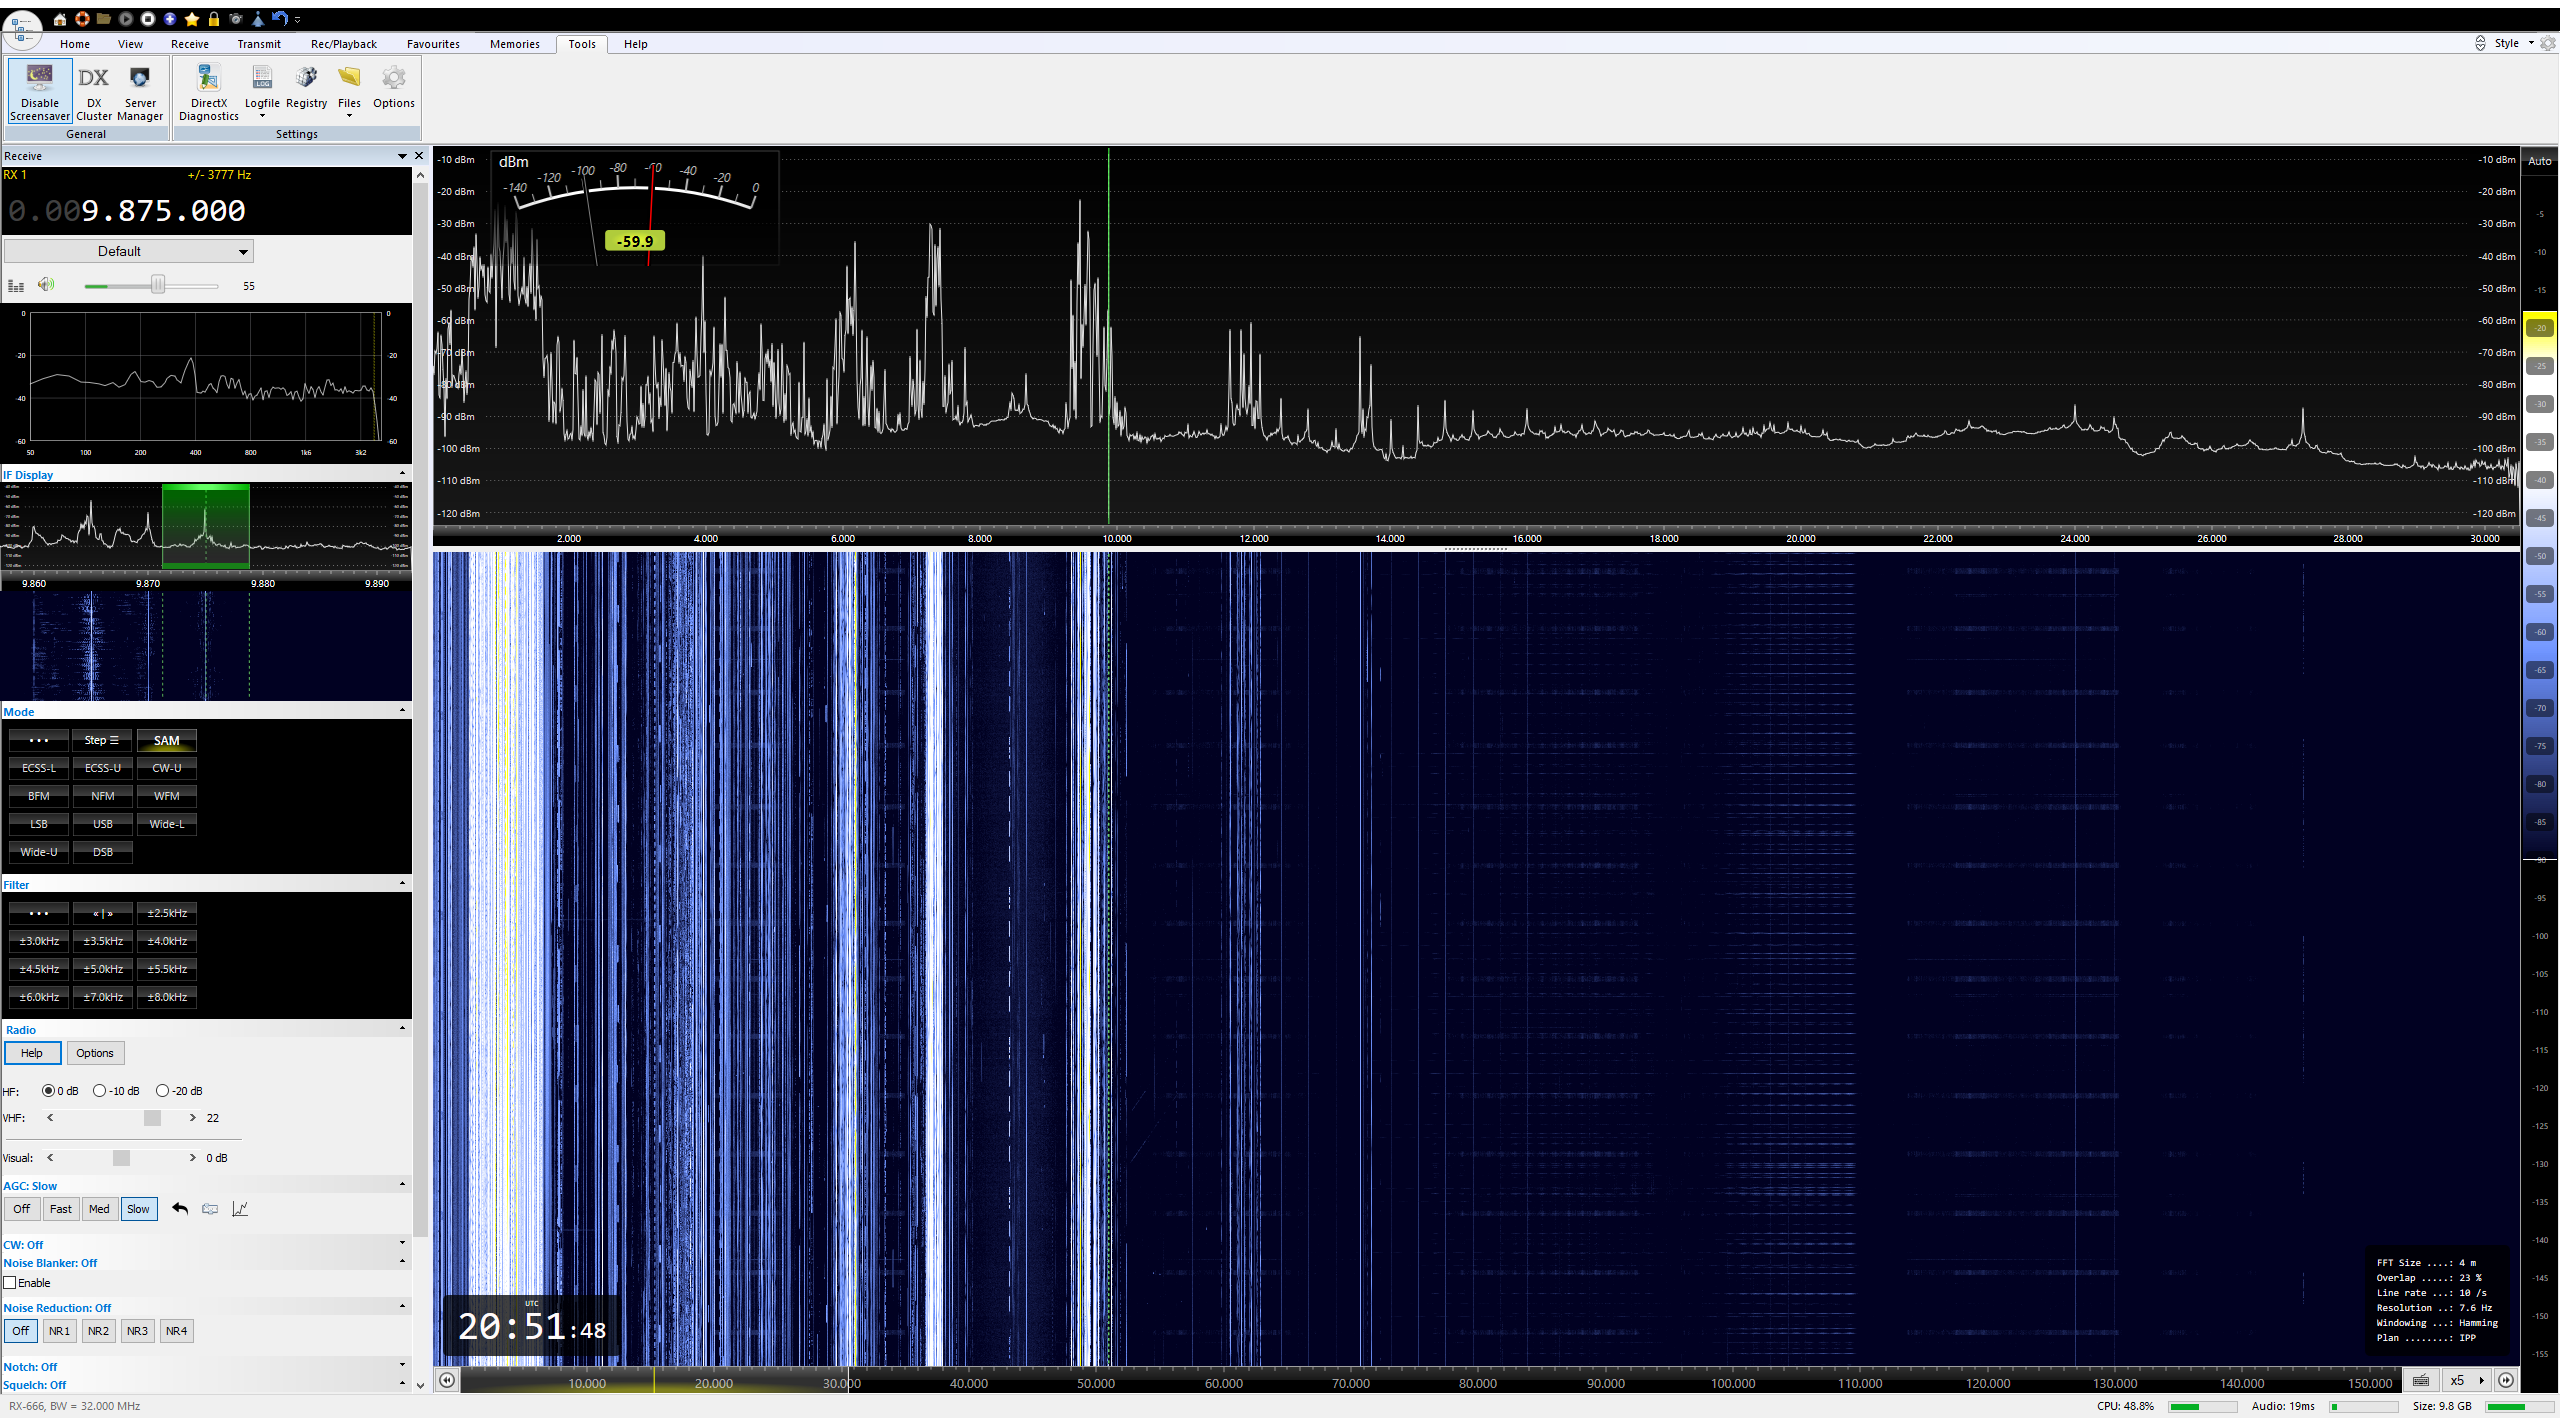Viewport: 2560px width, 1418px height.
Task: Click the Options gear in the ribbon
Action: coord(393,88)
